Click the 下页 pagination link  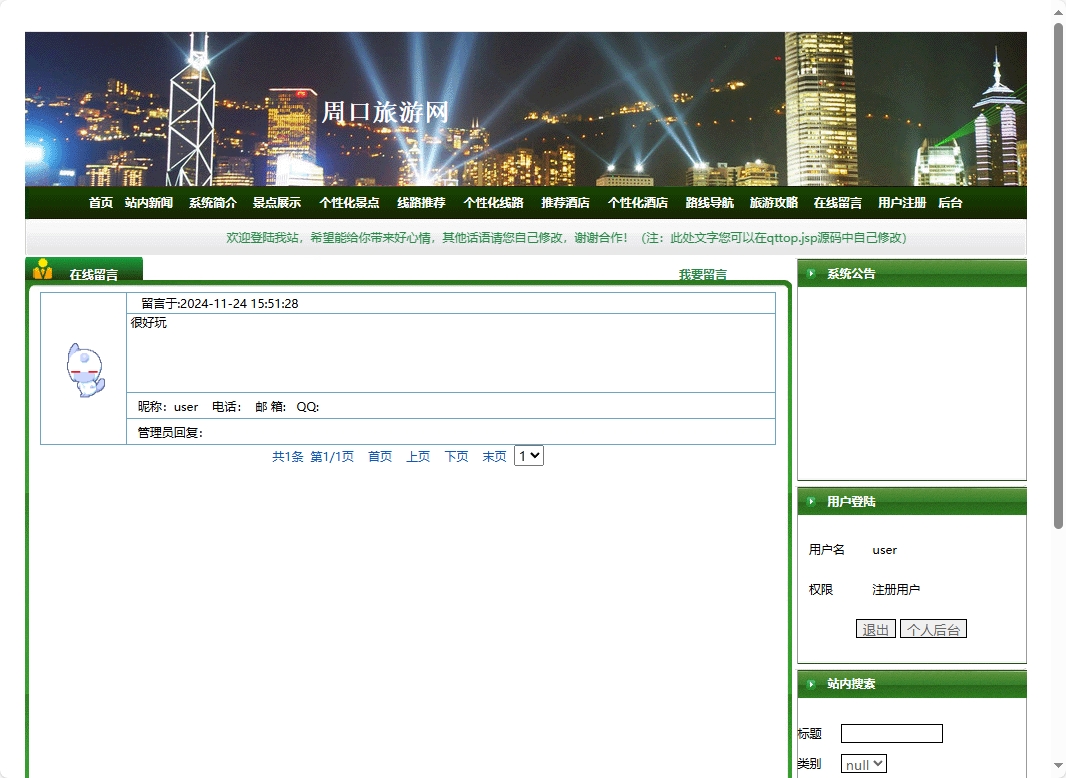[x=456, y=455]
